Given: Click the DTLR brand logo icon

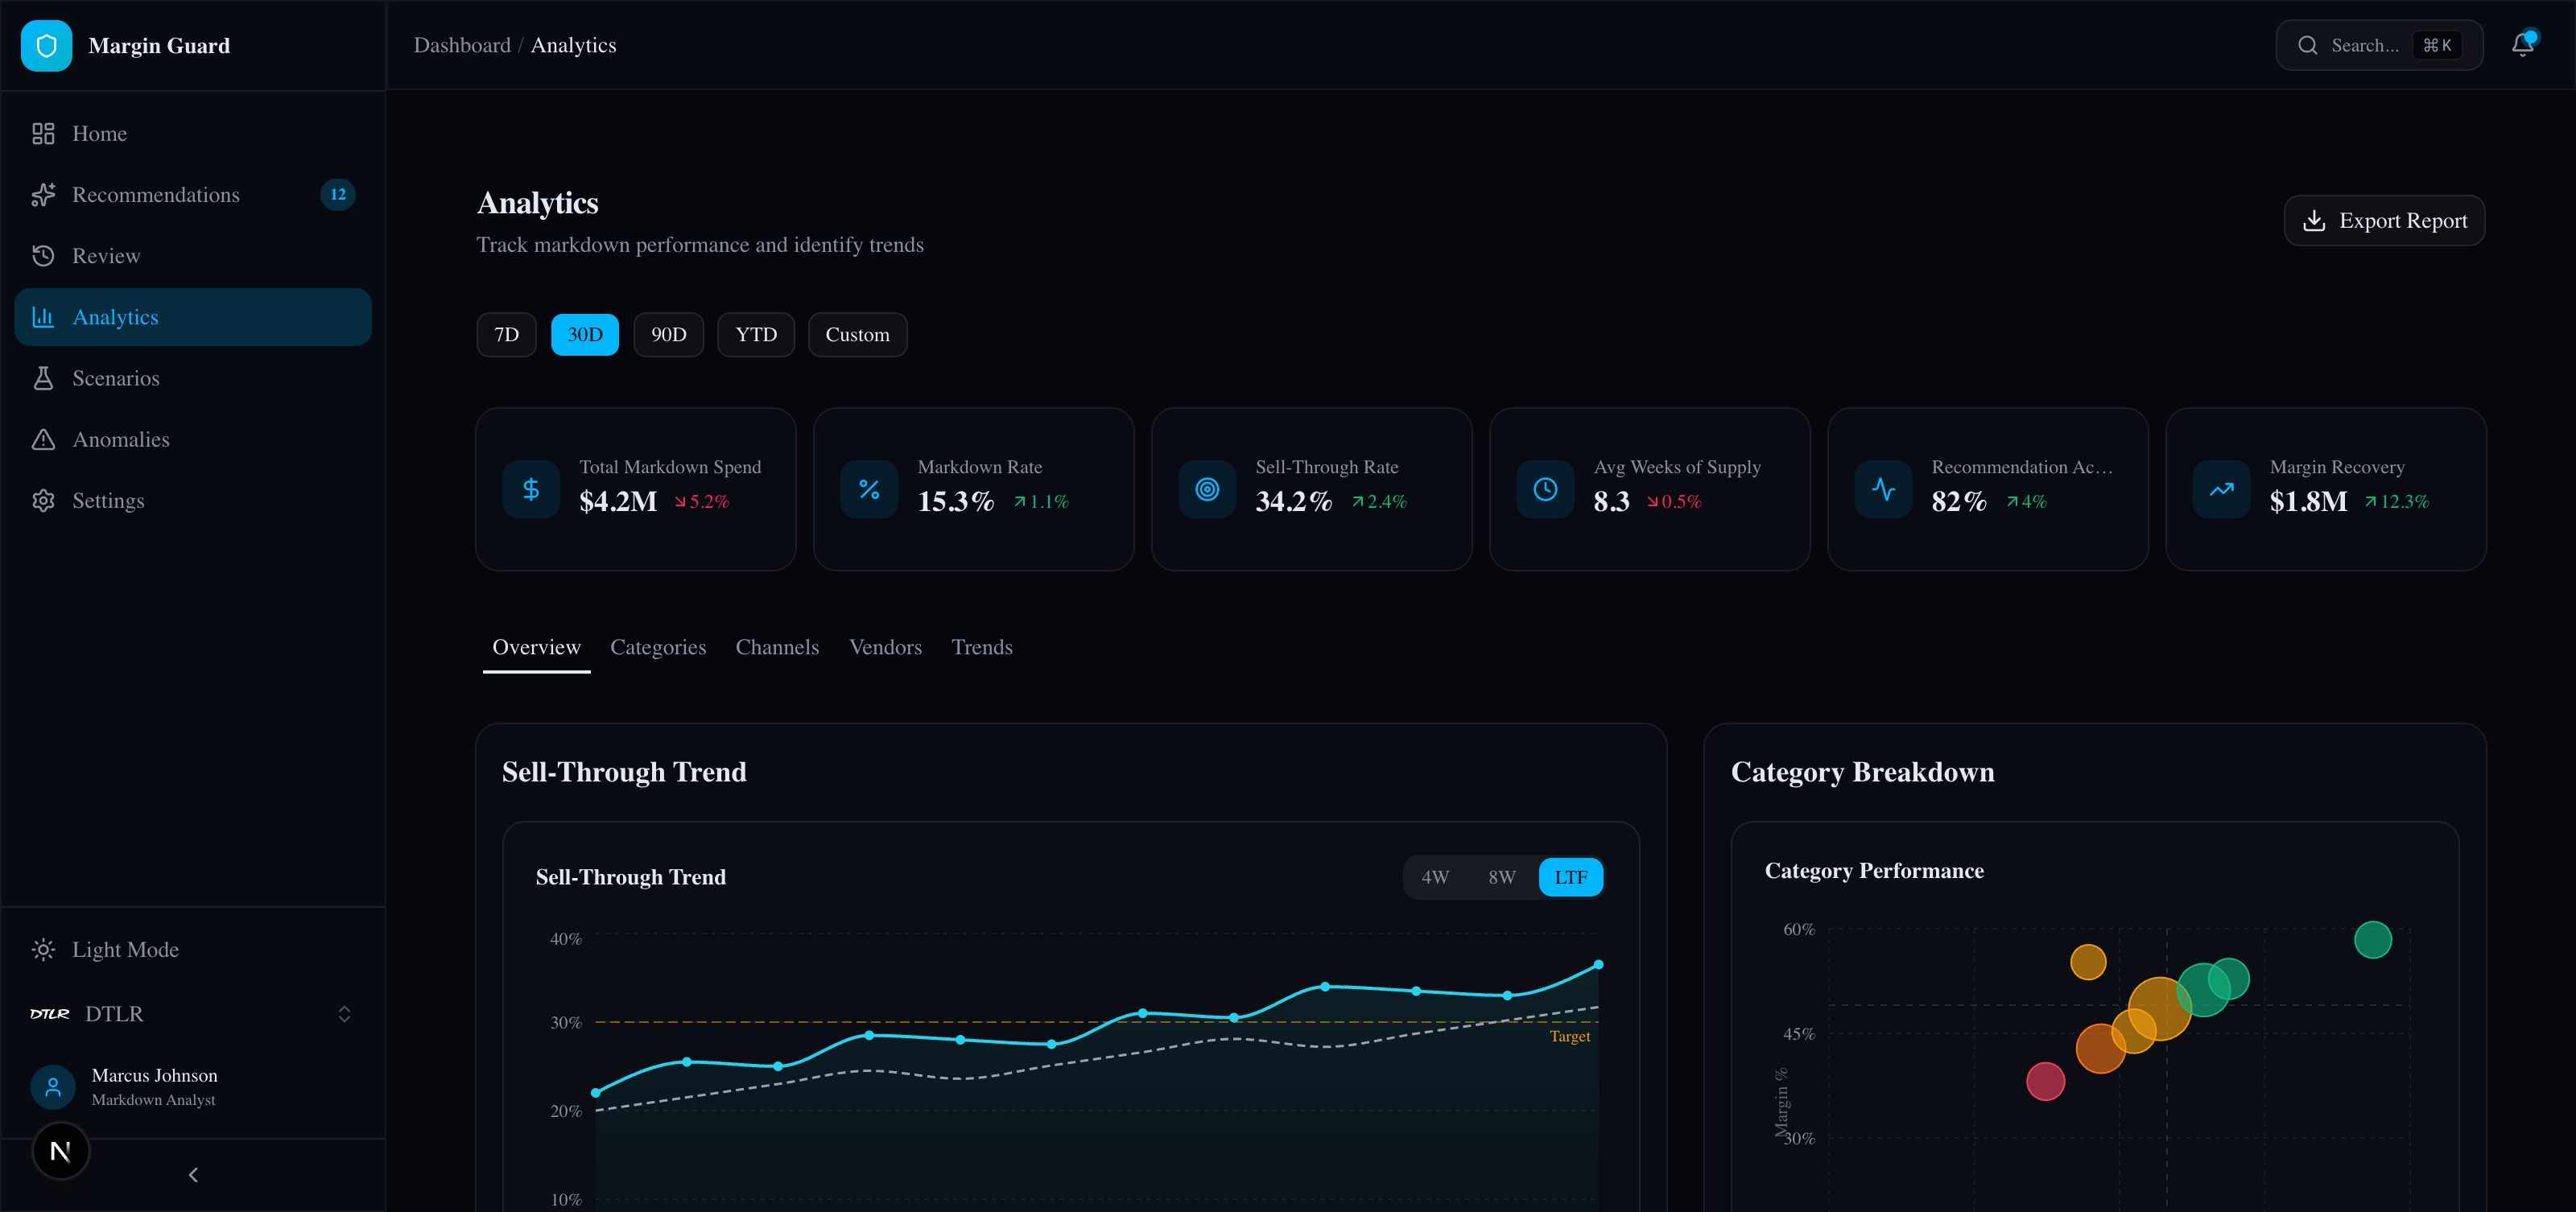Looking at the screenshot, I should pyautogui.click(x=49, y=1014).
